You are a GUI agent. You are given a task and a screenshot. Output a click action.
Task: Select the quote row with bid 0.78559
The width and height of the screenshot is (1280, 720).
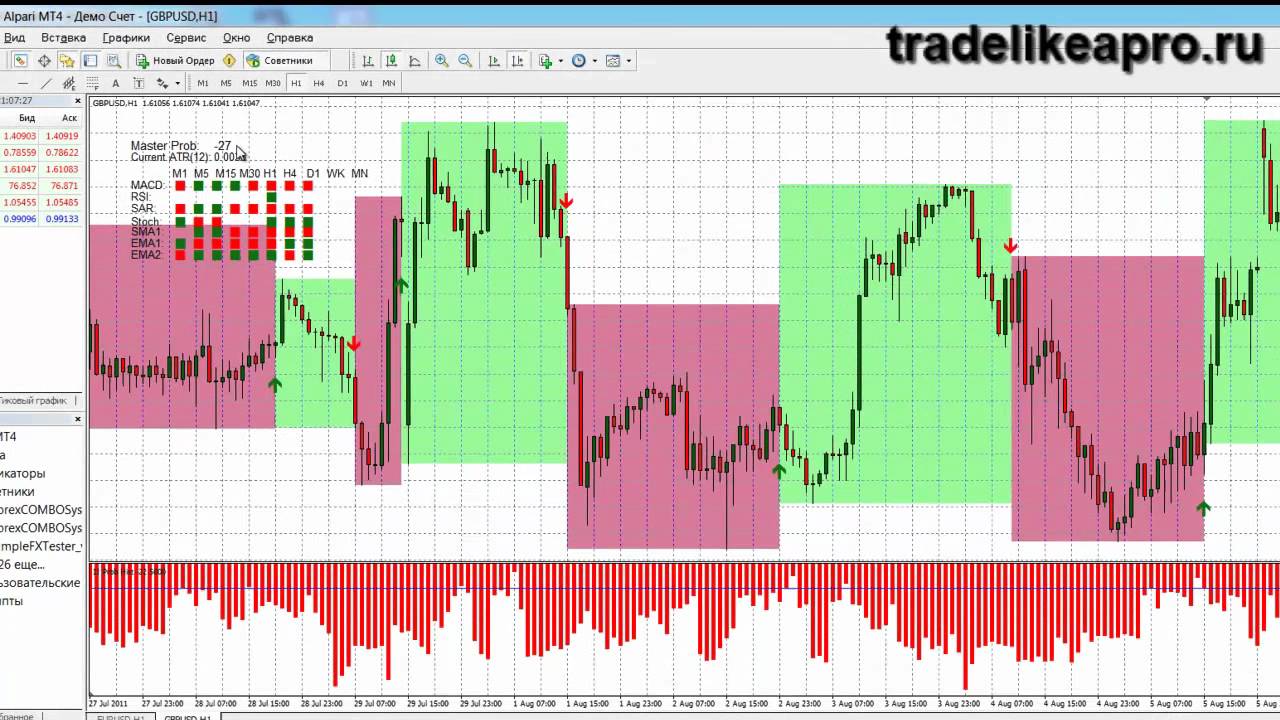coord(41,153)
